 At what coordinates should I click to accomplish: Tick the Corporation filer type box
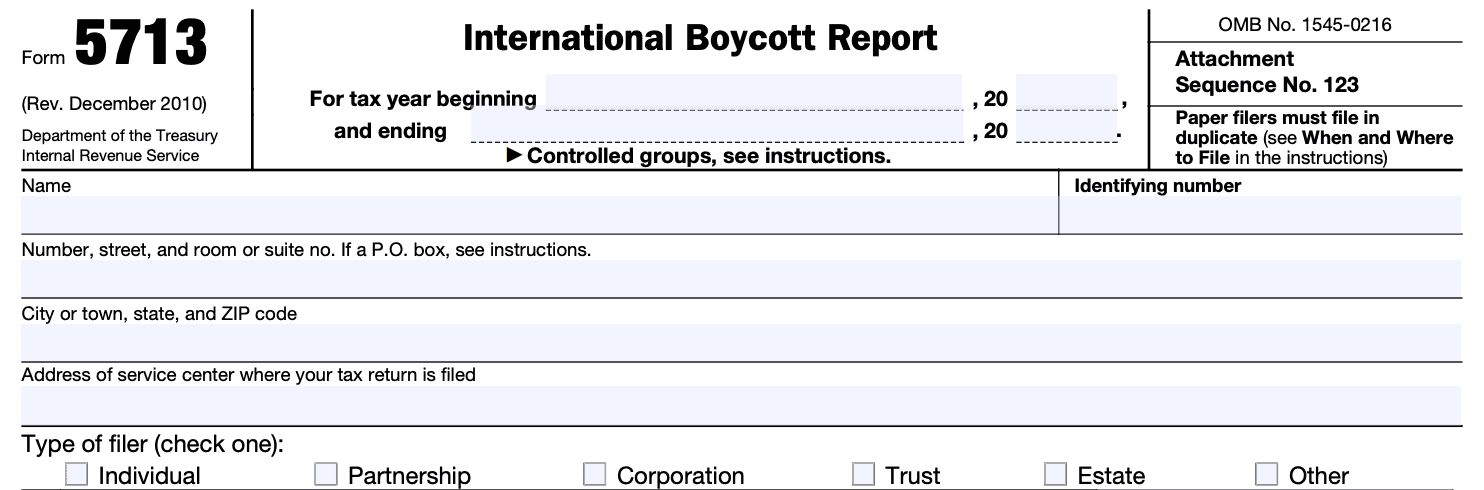point(595,474)
